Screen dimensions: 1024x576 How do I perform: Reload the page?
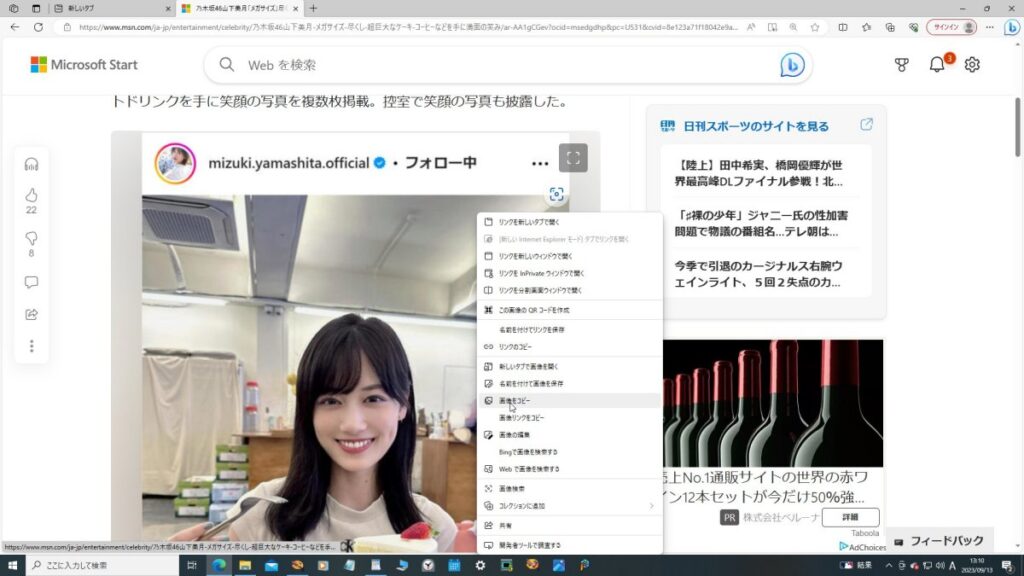(39, 27)
